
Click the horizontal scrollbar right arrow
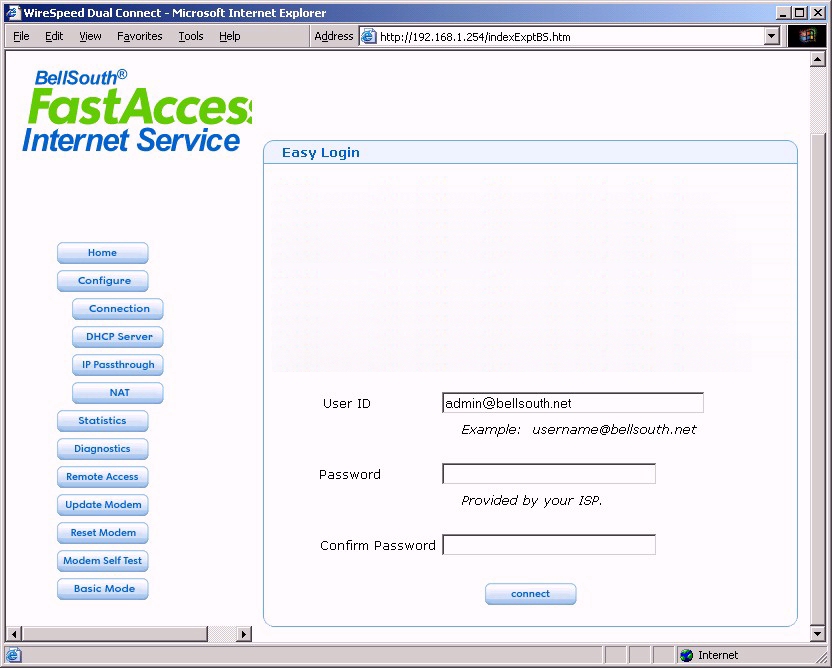(244, 634)
